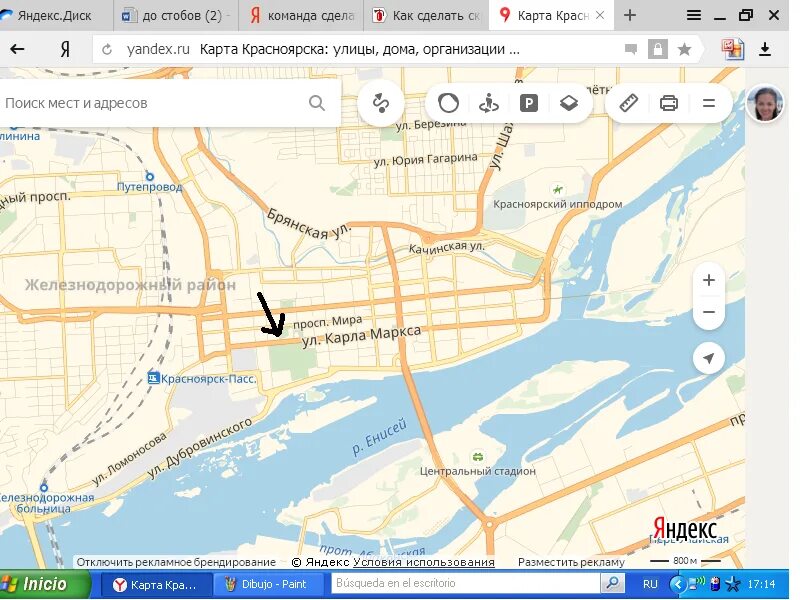Switch to the Яндекс.Диск tab

(x=54, y=16)
